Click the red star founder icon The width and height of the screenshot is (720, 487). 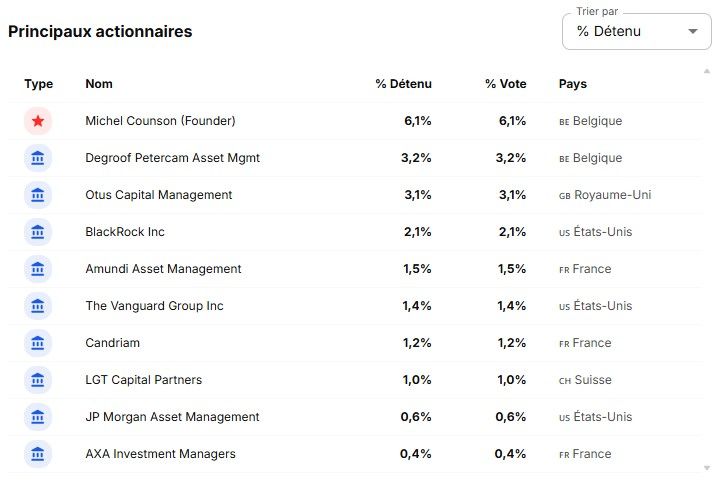[38, 121]
